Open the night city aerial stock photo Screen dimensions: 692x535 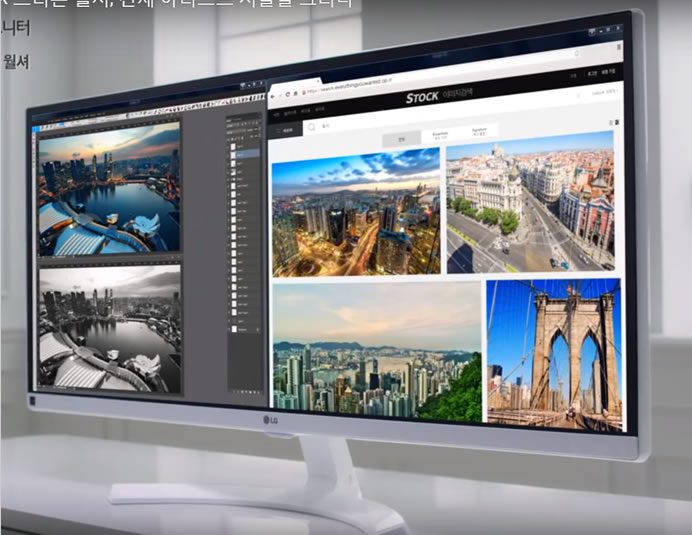pyautogui.click(x=356, y=213)
